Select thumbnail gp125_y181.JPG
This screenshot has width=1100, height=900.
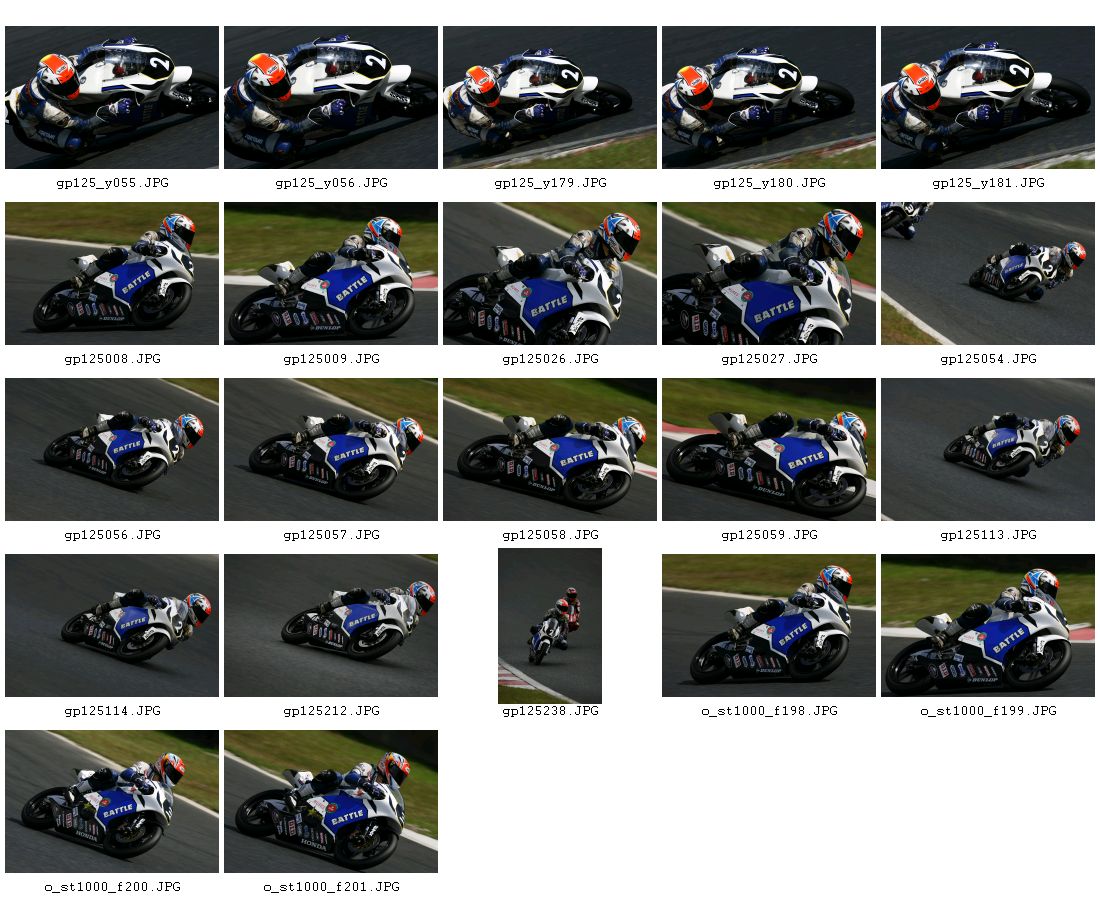click(x=987, y=98)
